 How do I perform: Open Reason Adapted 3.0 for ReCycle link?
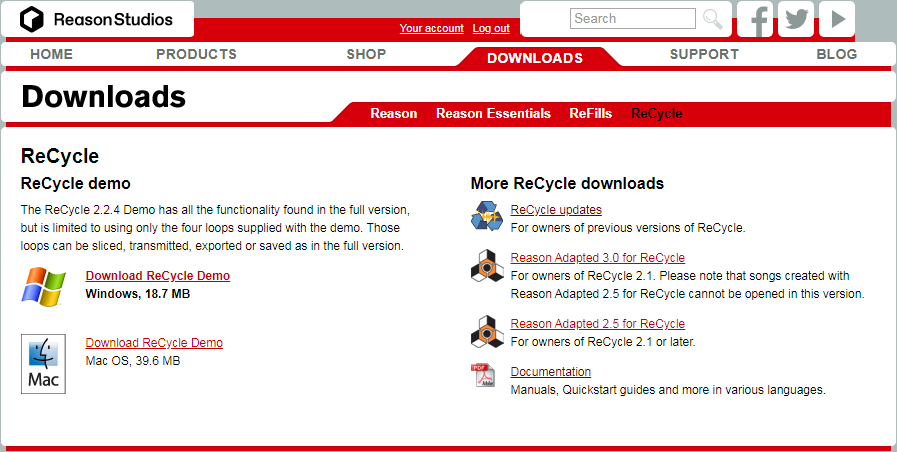tap(598, 258)
